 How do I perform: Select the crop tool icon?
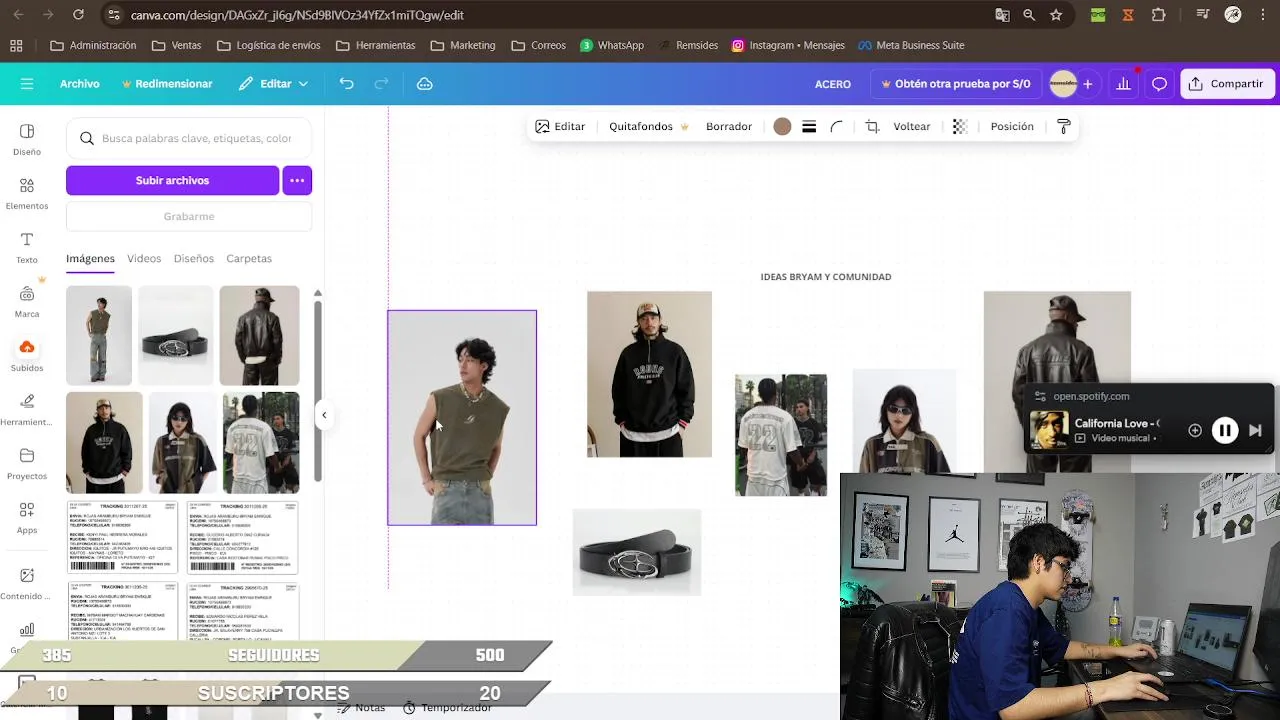(872, 127)
